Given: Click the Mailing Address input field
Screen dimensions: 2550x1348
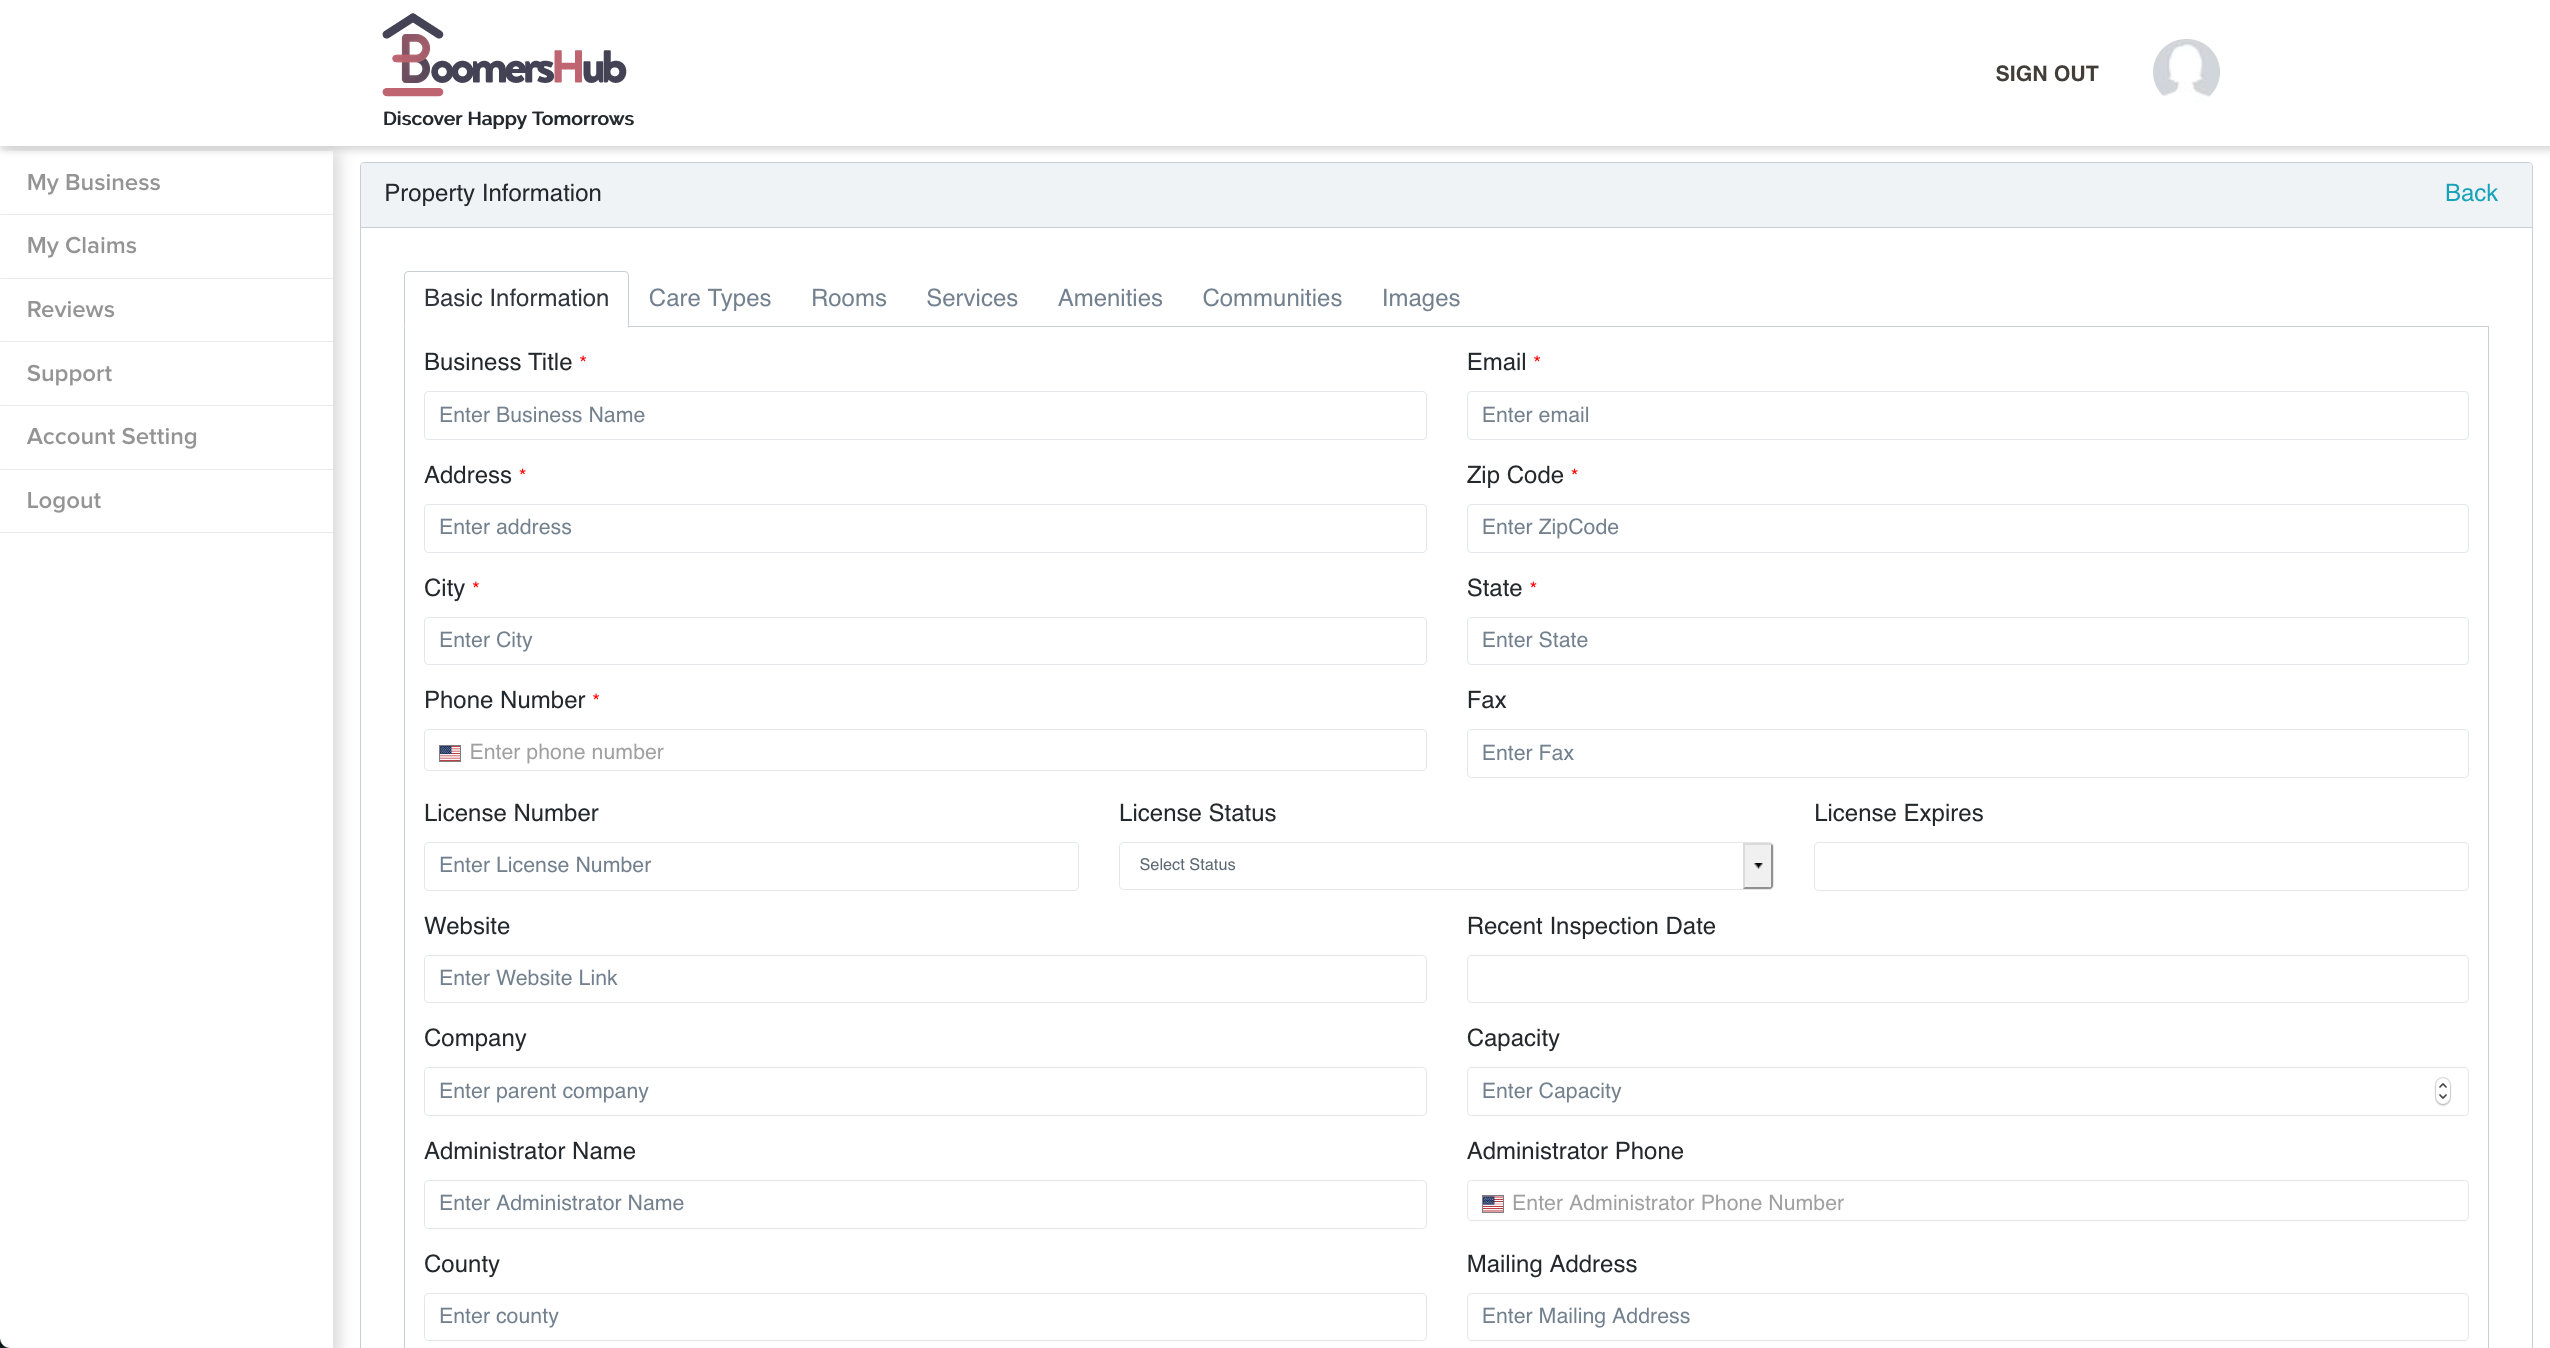Looking at the screenshot, I should point(1967,1317).
